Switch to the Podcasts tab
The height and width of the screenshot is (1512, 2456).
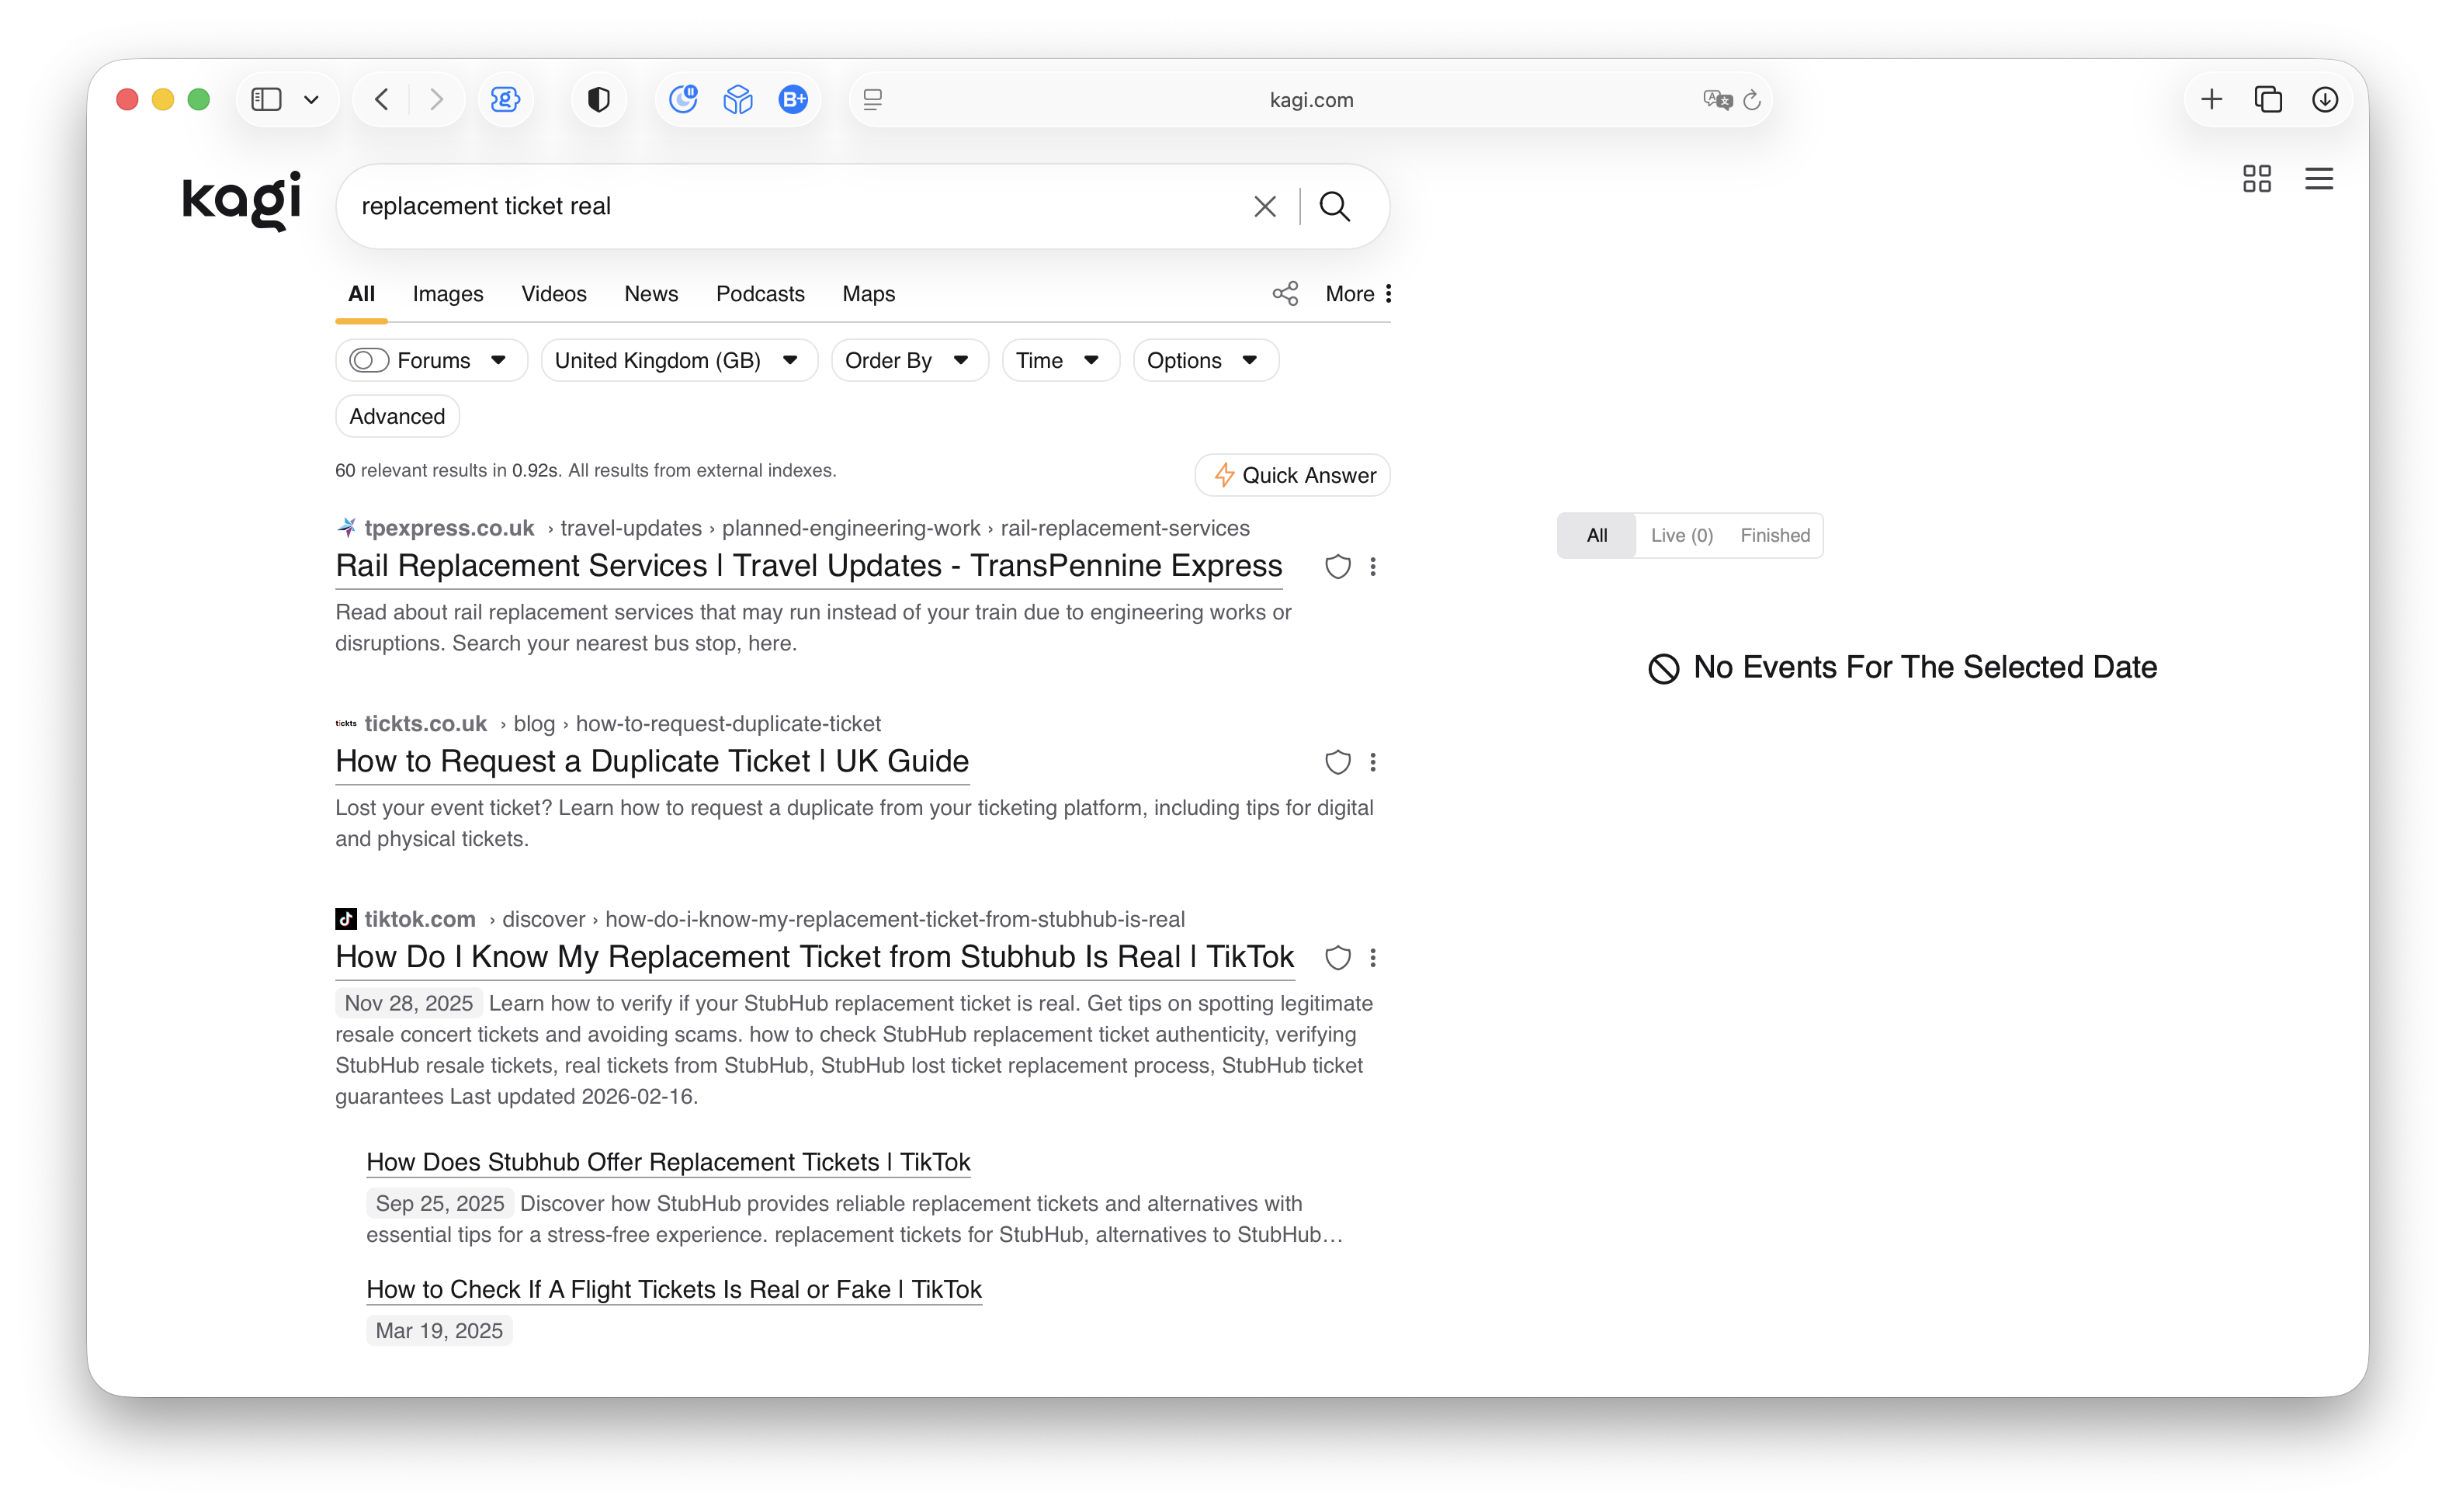pos(760,294)
